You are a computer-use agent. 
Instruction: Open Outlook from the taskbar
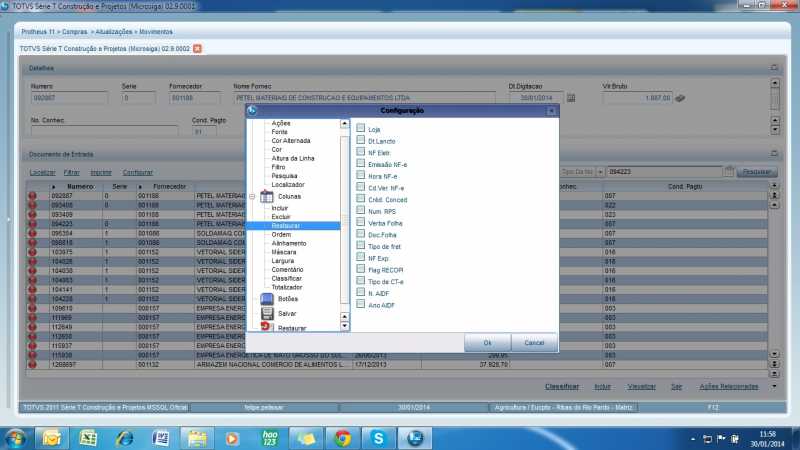pos(52,438)
